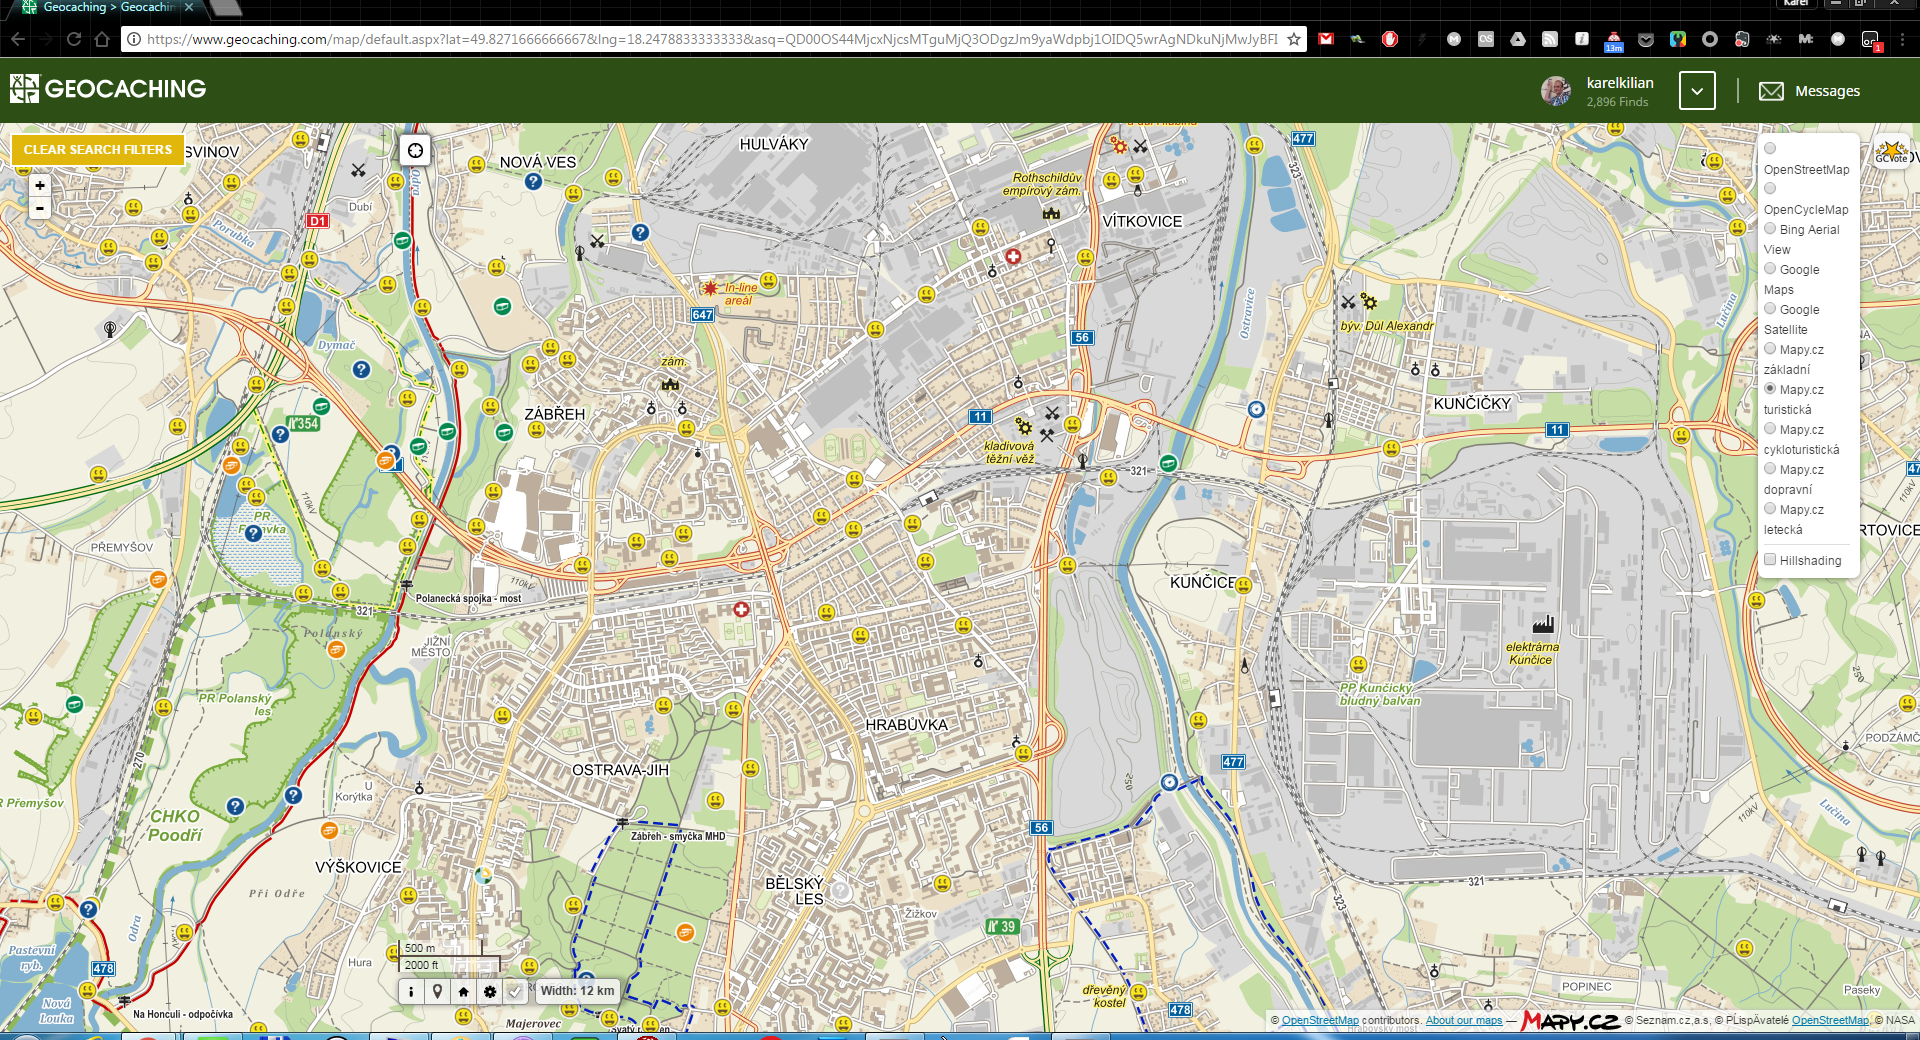Open the Chrome three-dot menu

point(1903,39)
